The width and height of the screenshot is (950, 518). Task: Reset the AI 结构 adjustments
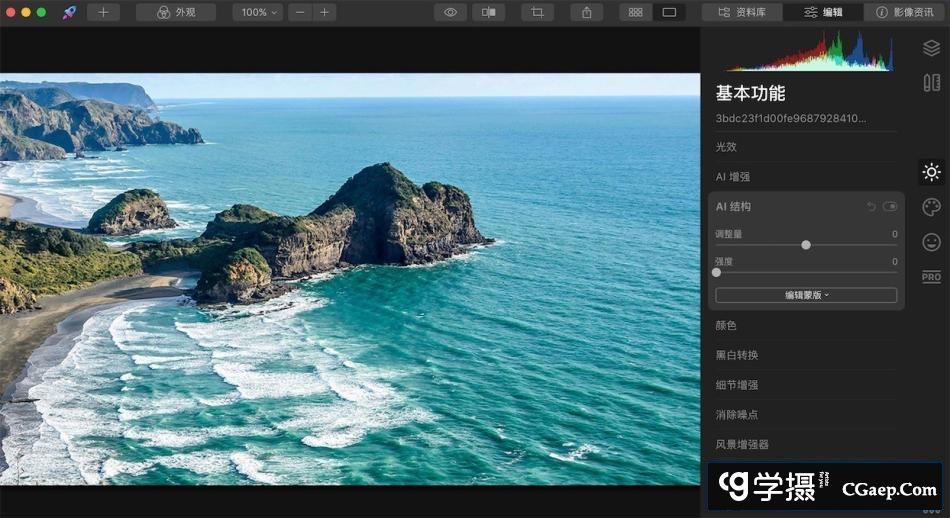(x=871, y=206)
